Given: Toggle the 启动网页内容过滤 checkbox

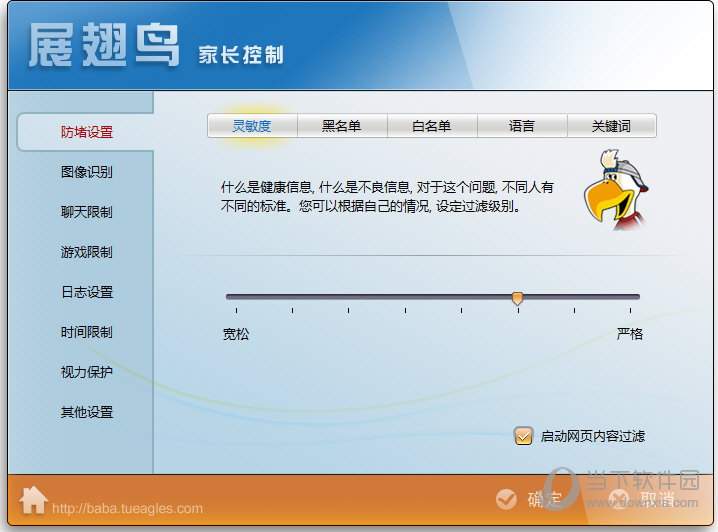Looking at the screenshot, I should pos(523,436).
